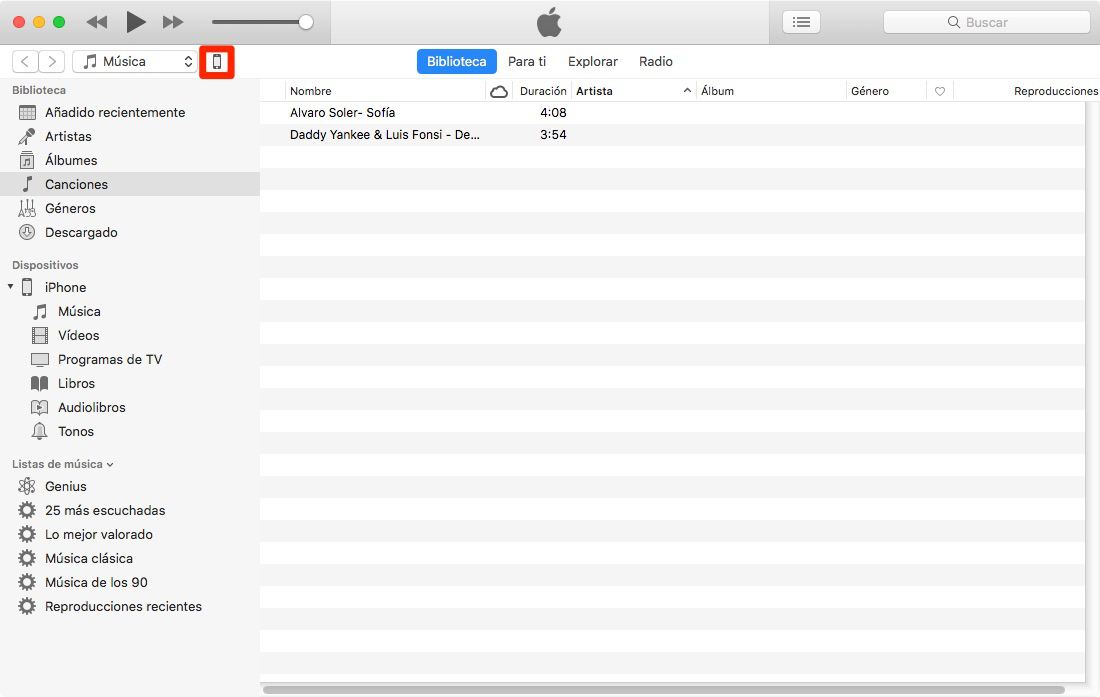Image resolution: width=1100 pixels, height=697 pixels.
Task: Click the Genius atom icon
Action: [x=27, y=486]
